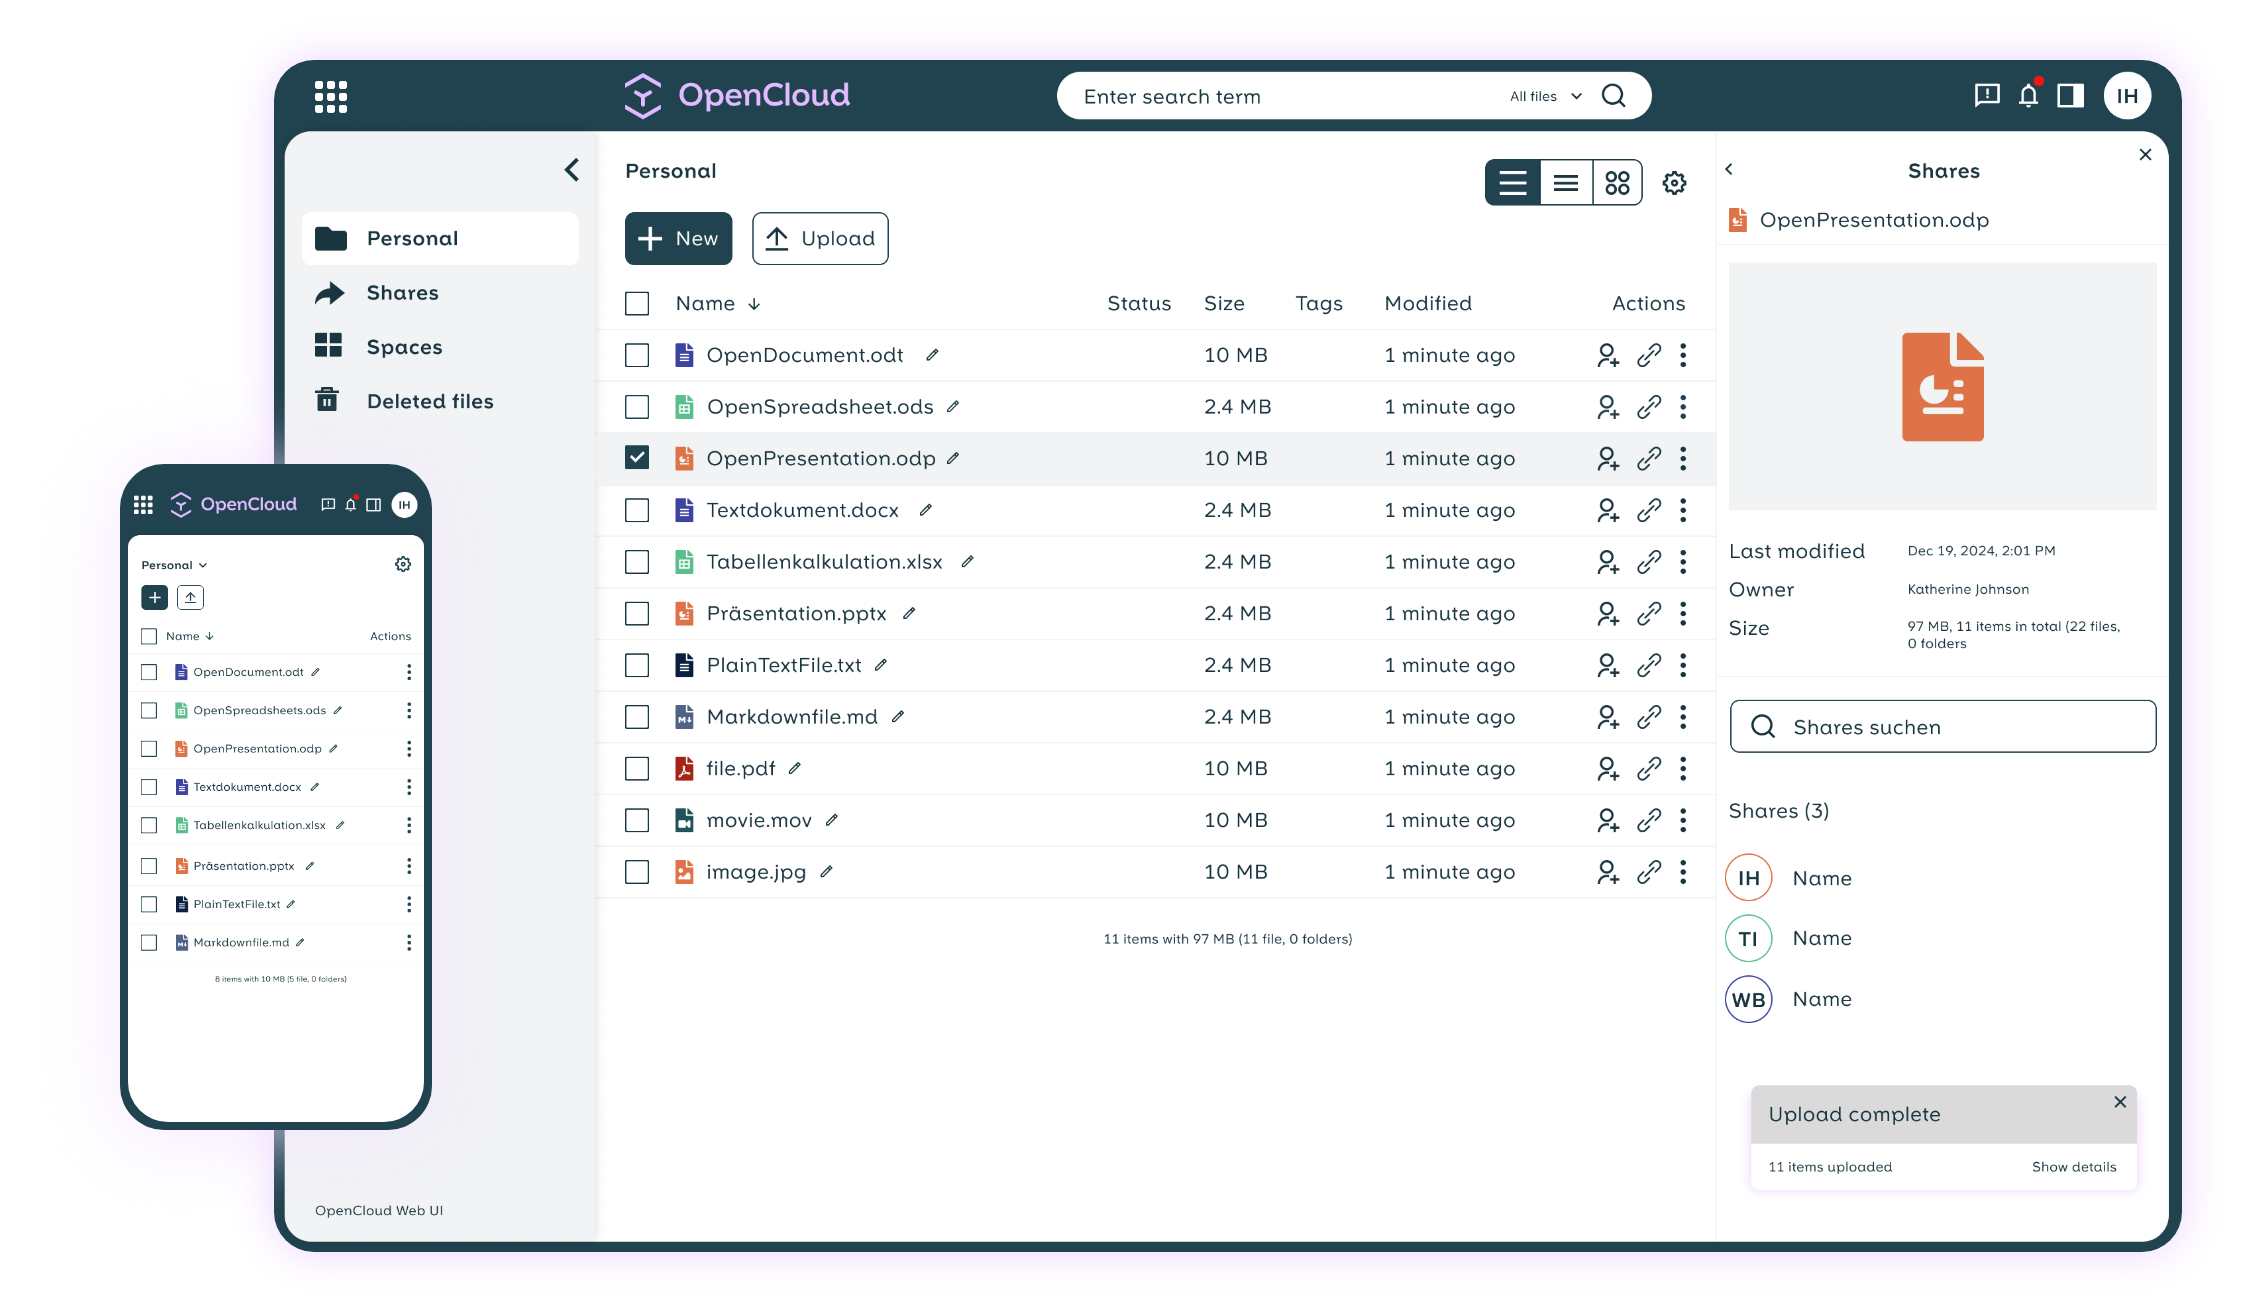The image size is (2242, 1312).
Task: Switch to the tiles view icon
Action: click(x=1617, y=182)
